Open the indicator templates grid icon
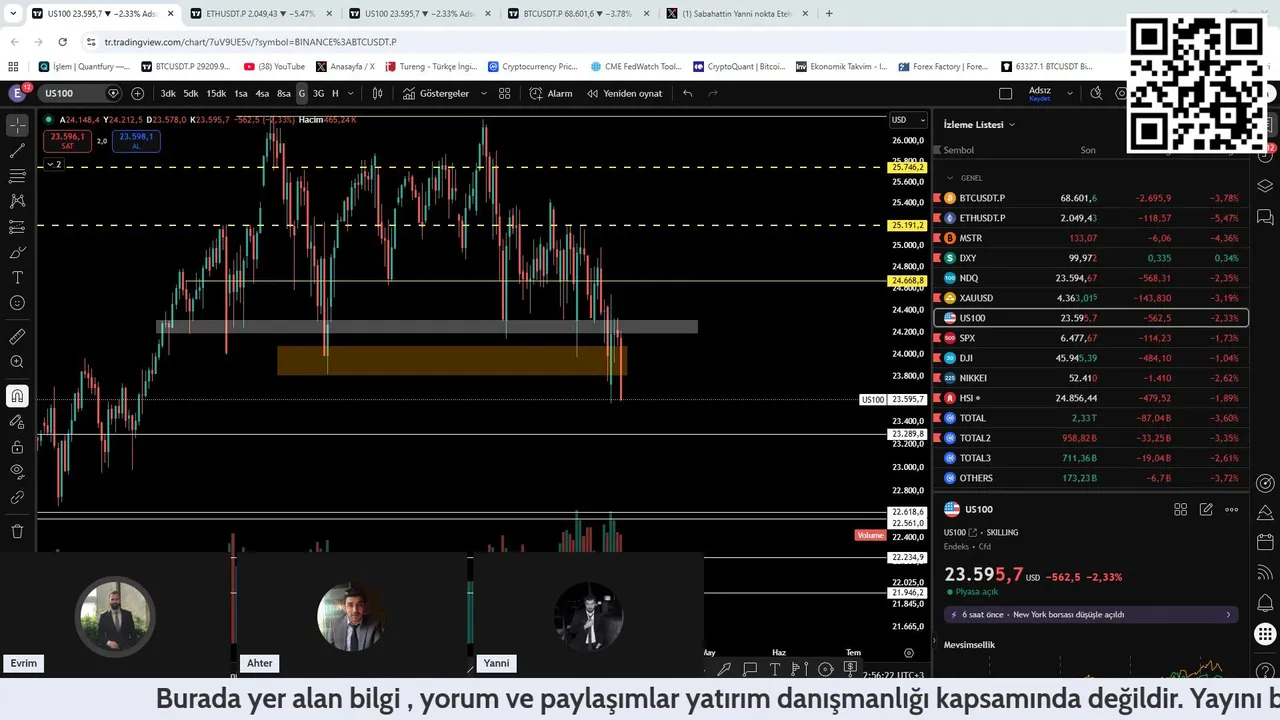 (505, 93)
